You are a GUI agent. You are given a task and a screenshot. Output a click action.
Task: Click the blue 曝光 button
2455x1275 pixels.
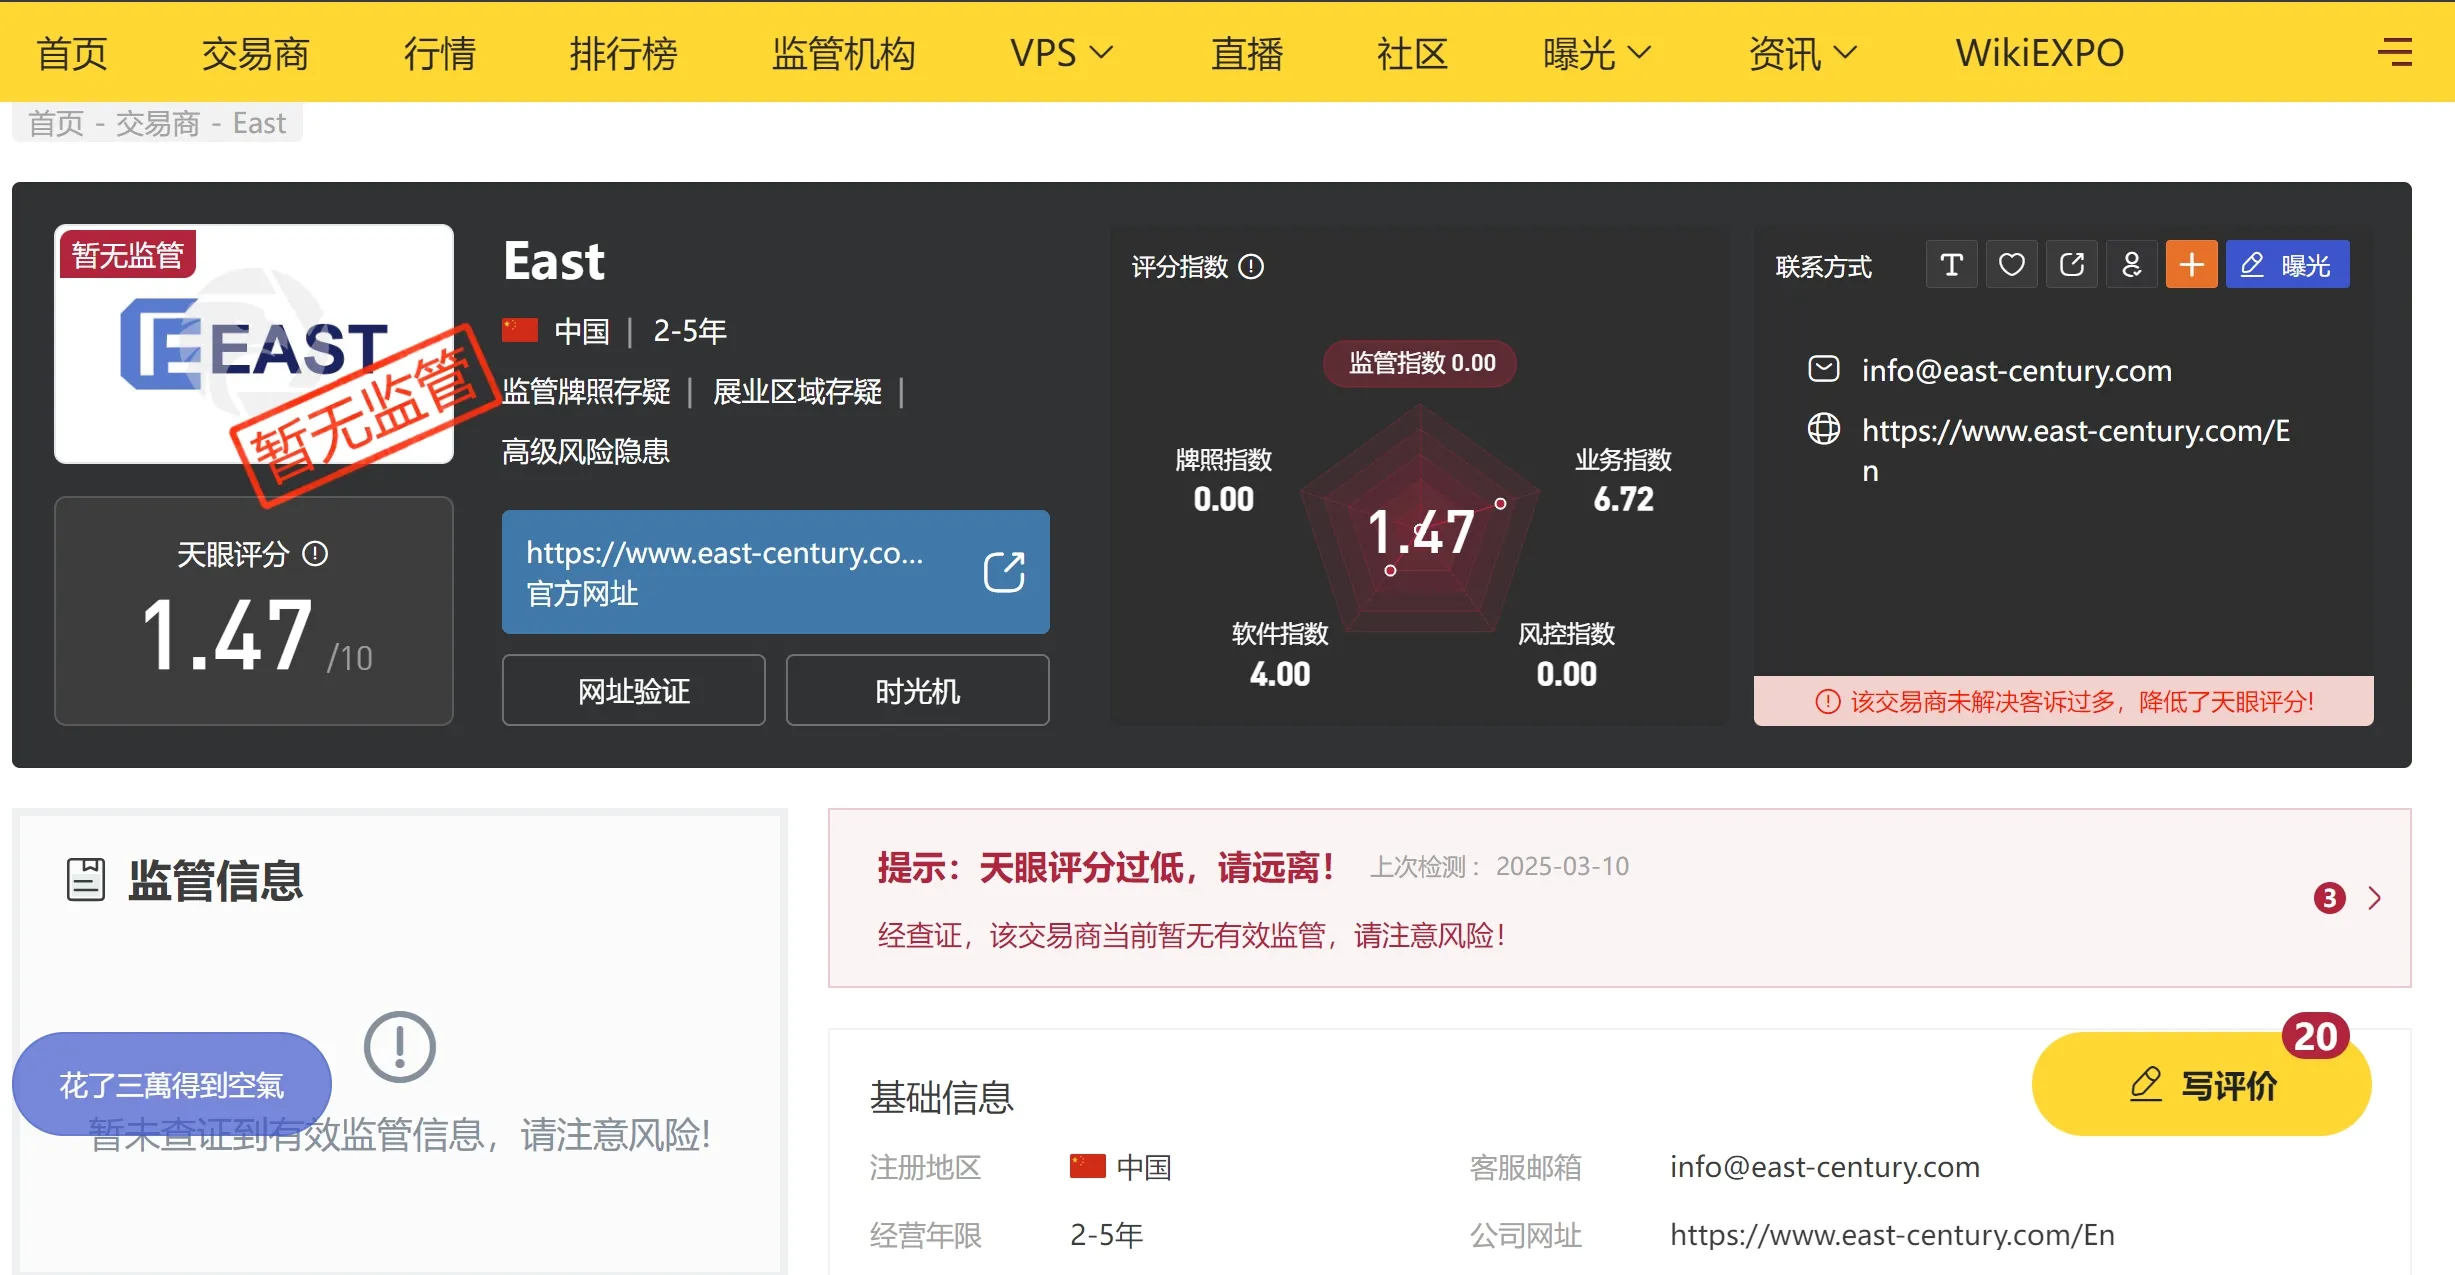point(2287,265)
